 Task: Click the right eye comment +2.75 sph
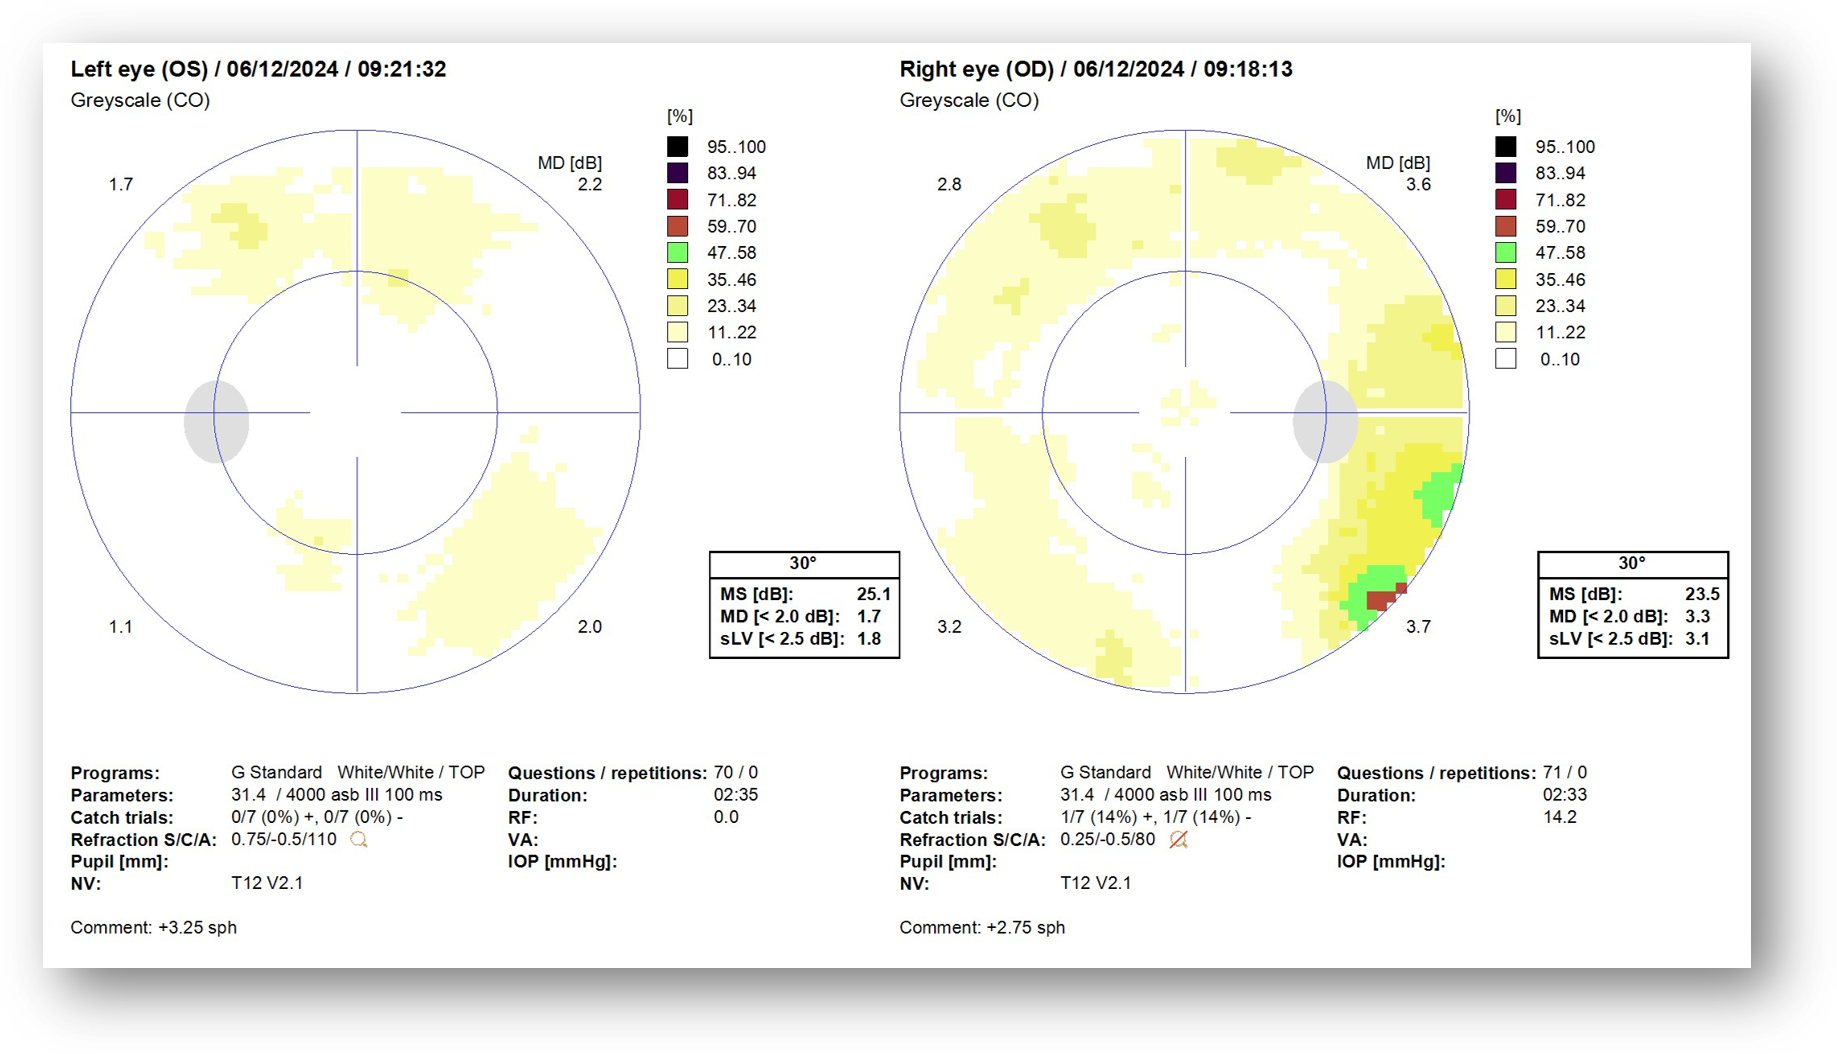[x=1025, y=927]
